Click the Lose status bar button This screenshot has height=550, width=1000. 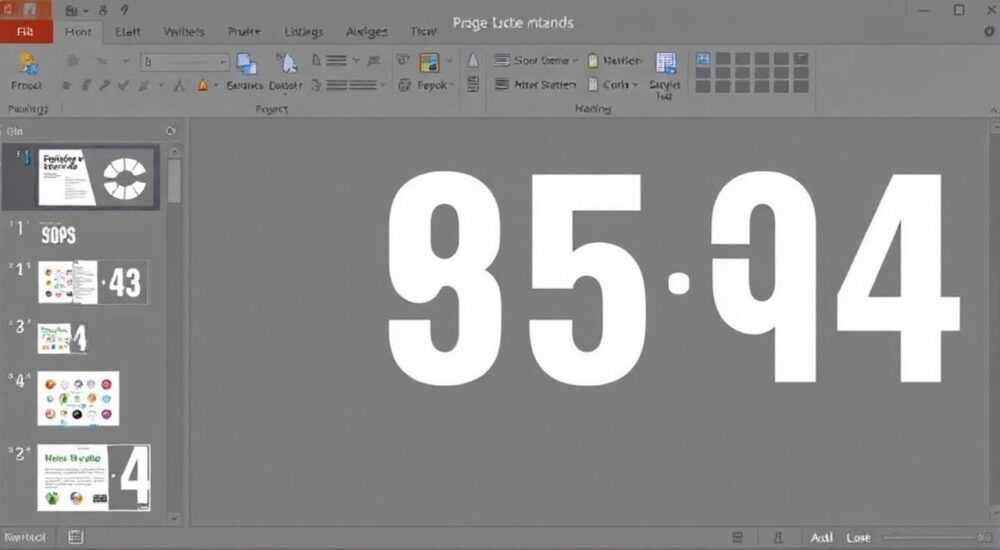[x=858, y=538]
